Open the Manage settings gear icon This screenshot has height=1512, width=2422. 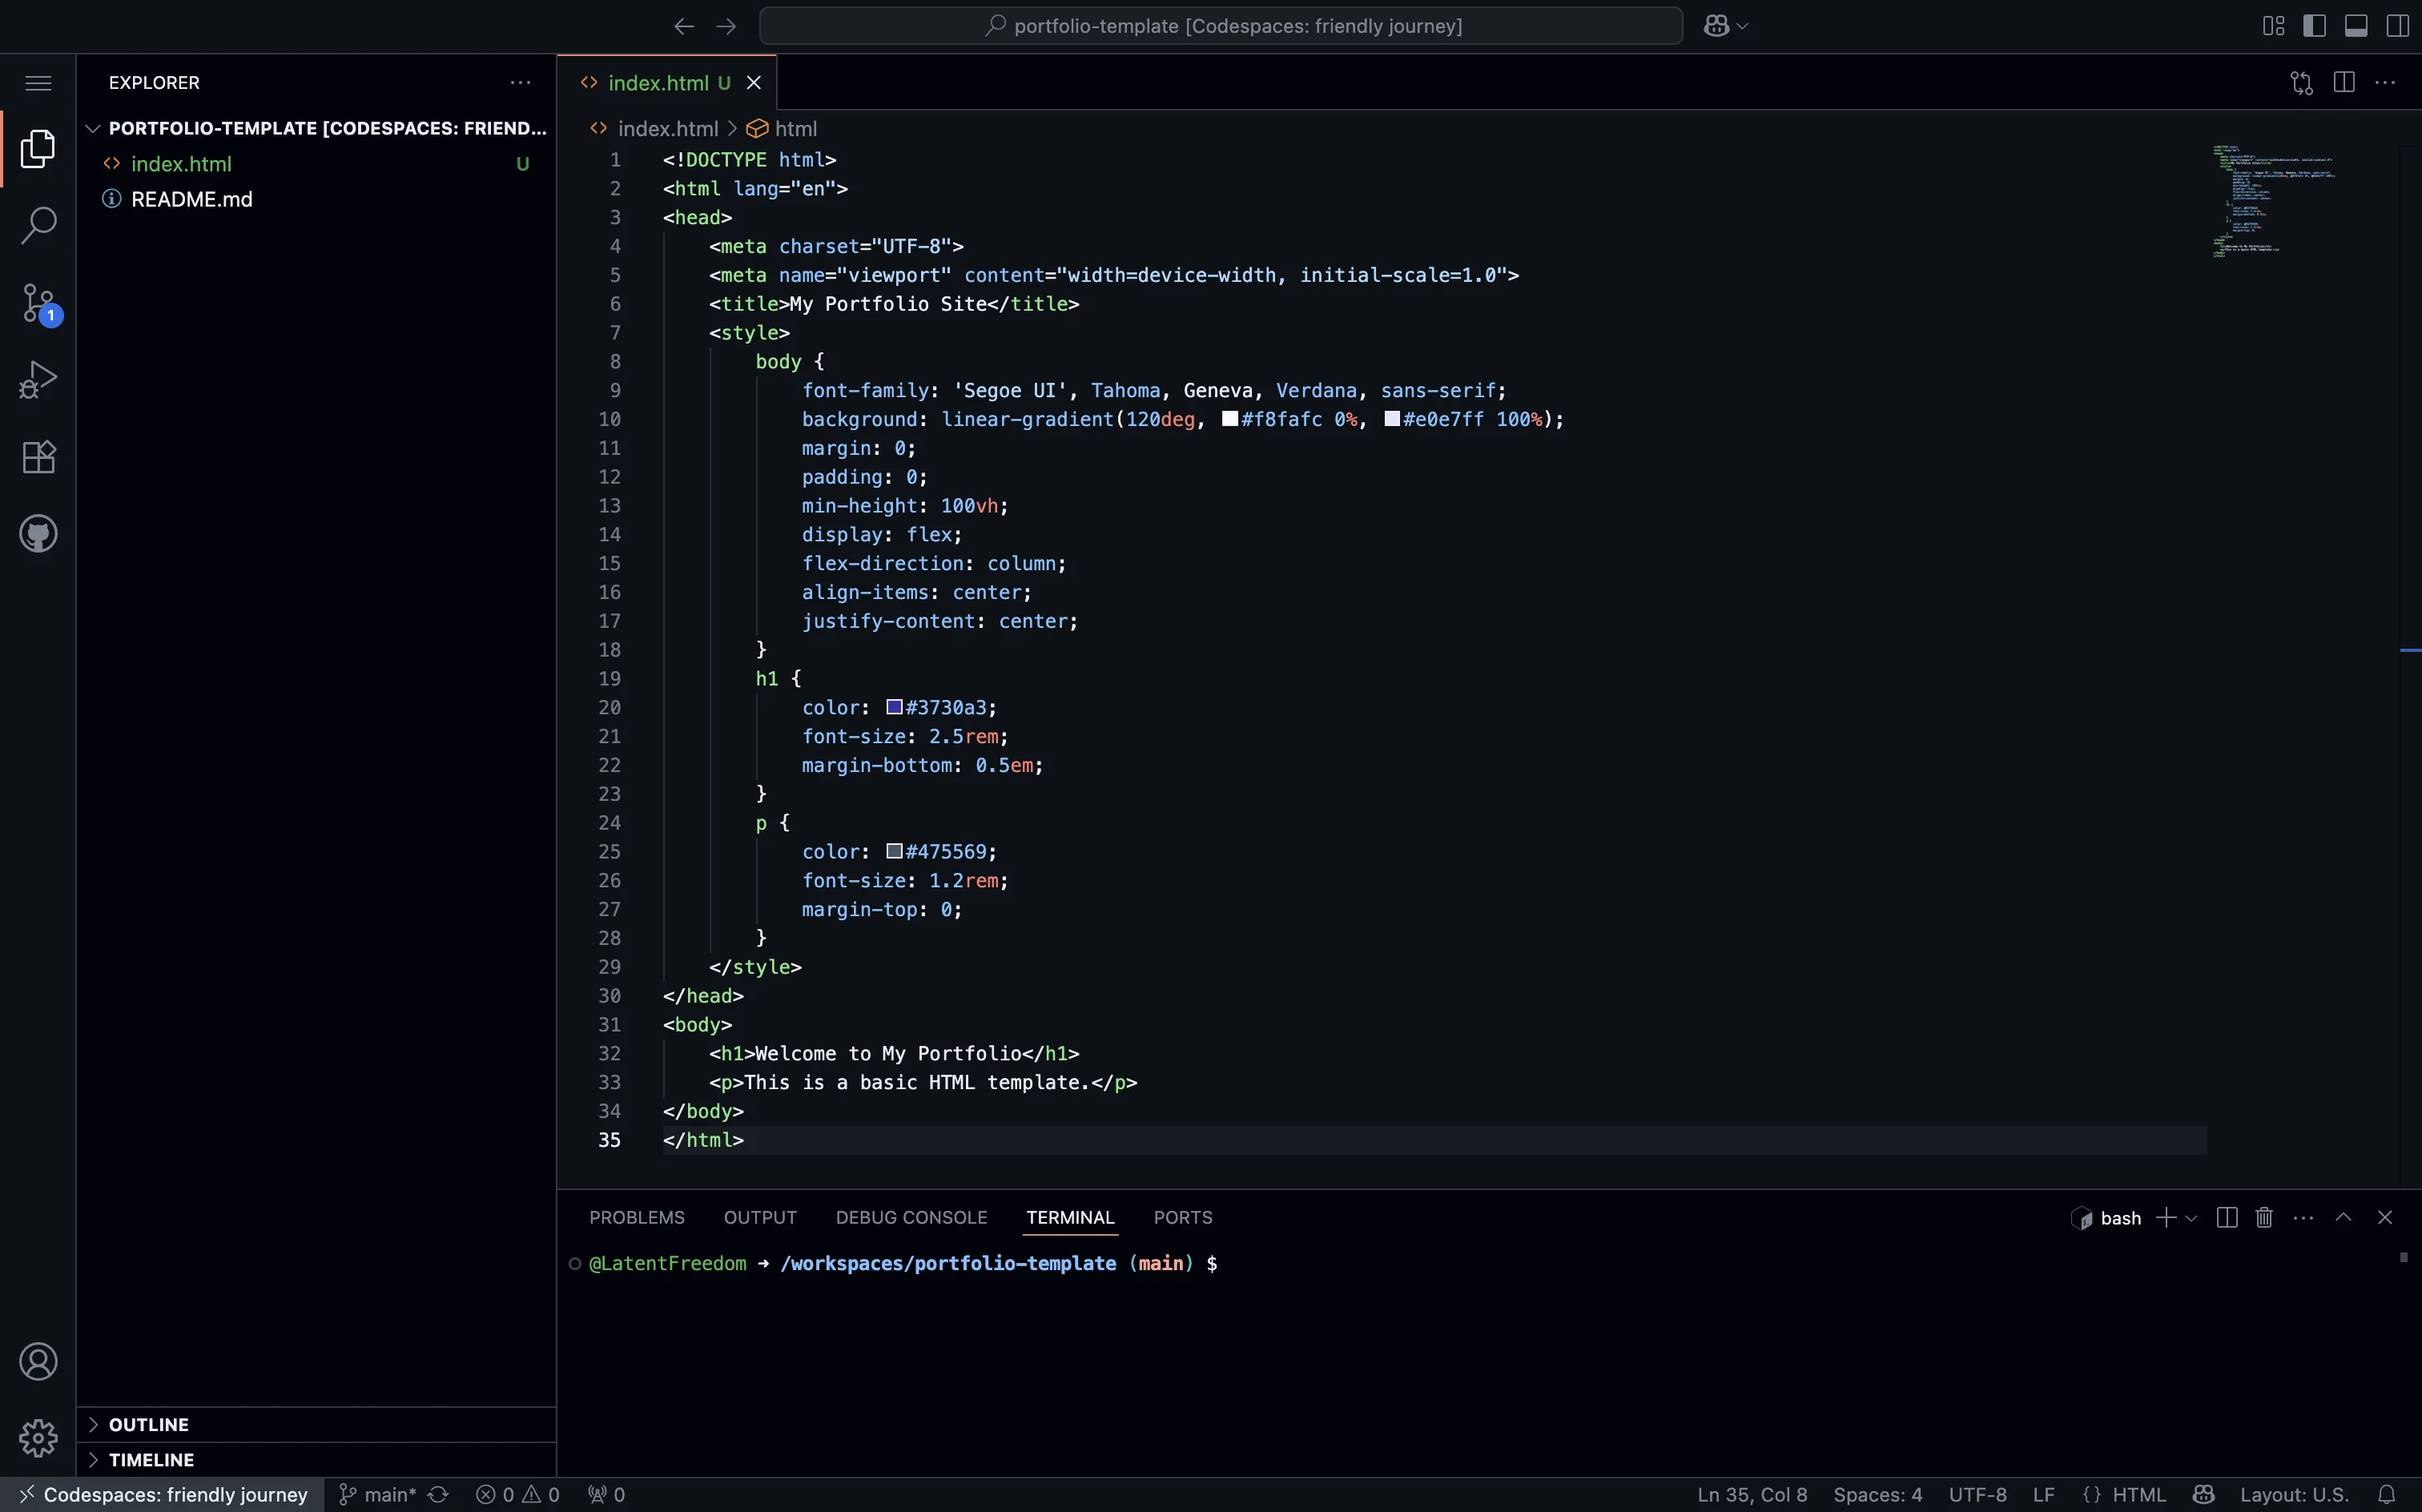coord(38,1438)
